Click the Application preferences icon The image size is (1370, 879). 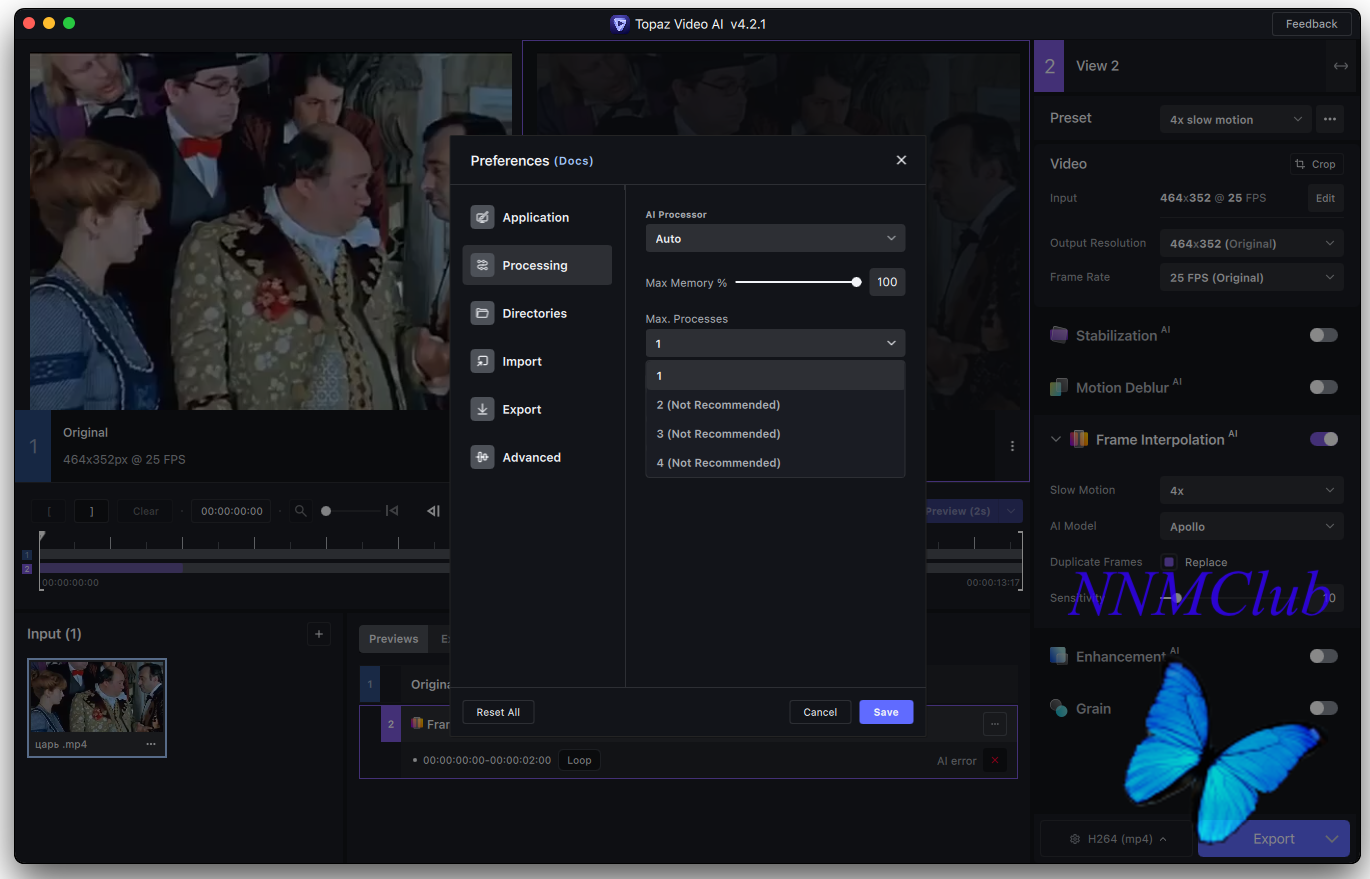pos(482,217)
